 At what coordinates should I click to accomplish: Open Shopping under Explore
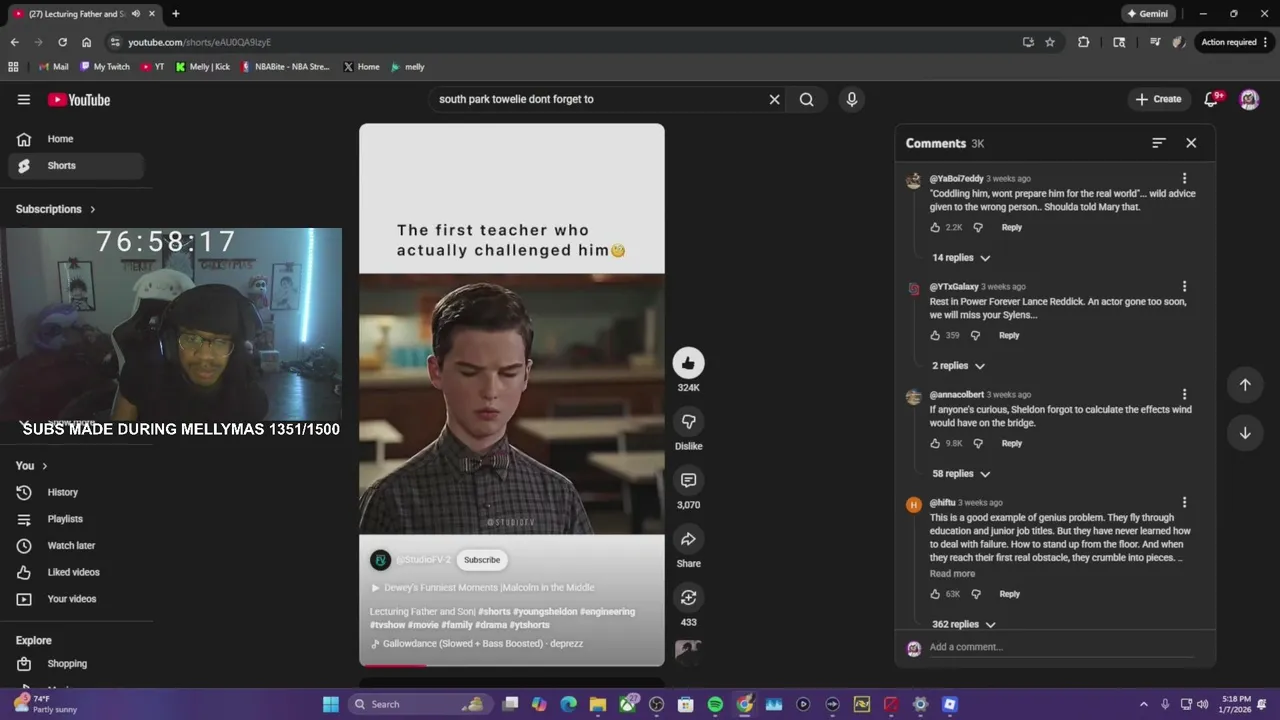tap(76, 663)
